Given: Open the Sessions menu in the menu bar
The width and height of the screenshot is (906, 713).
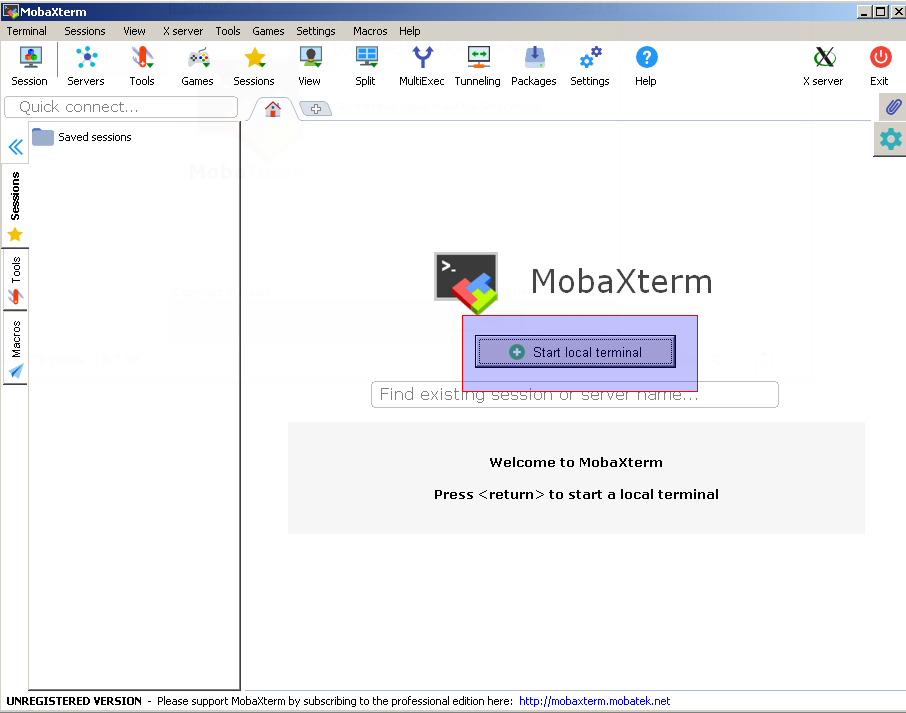Looking at the screenshot, I should 85,31.
